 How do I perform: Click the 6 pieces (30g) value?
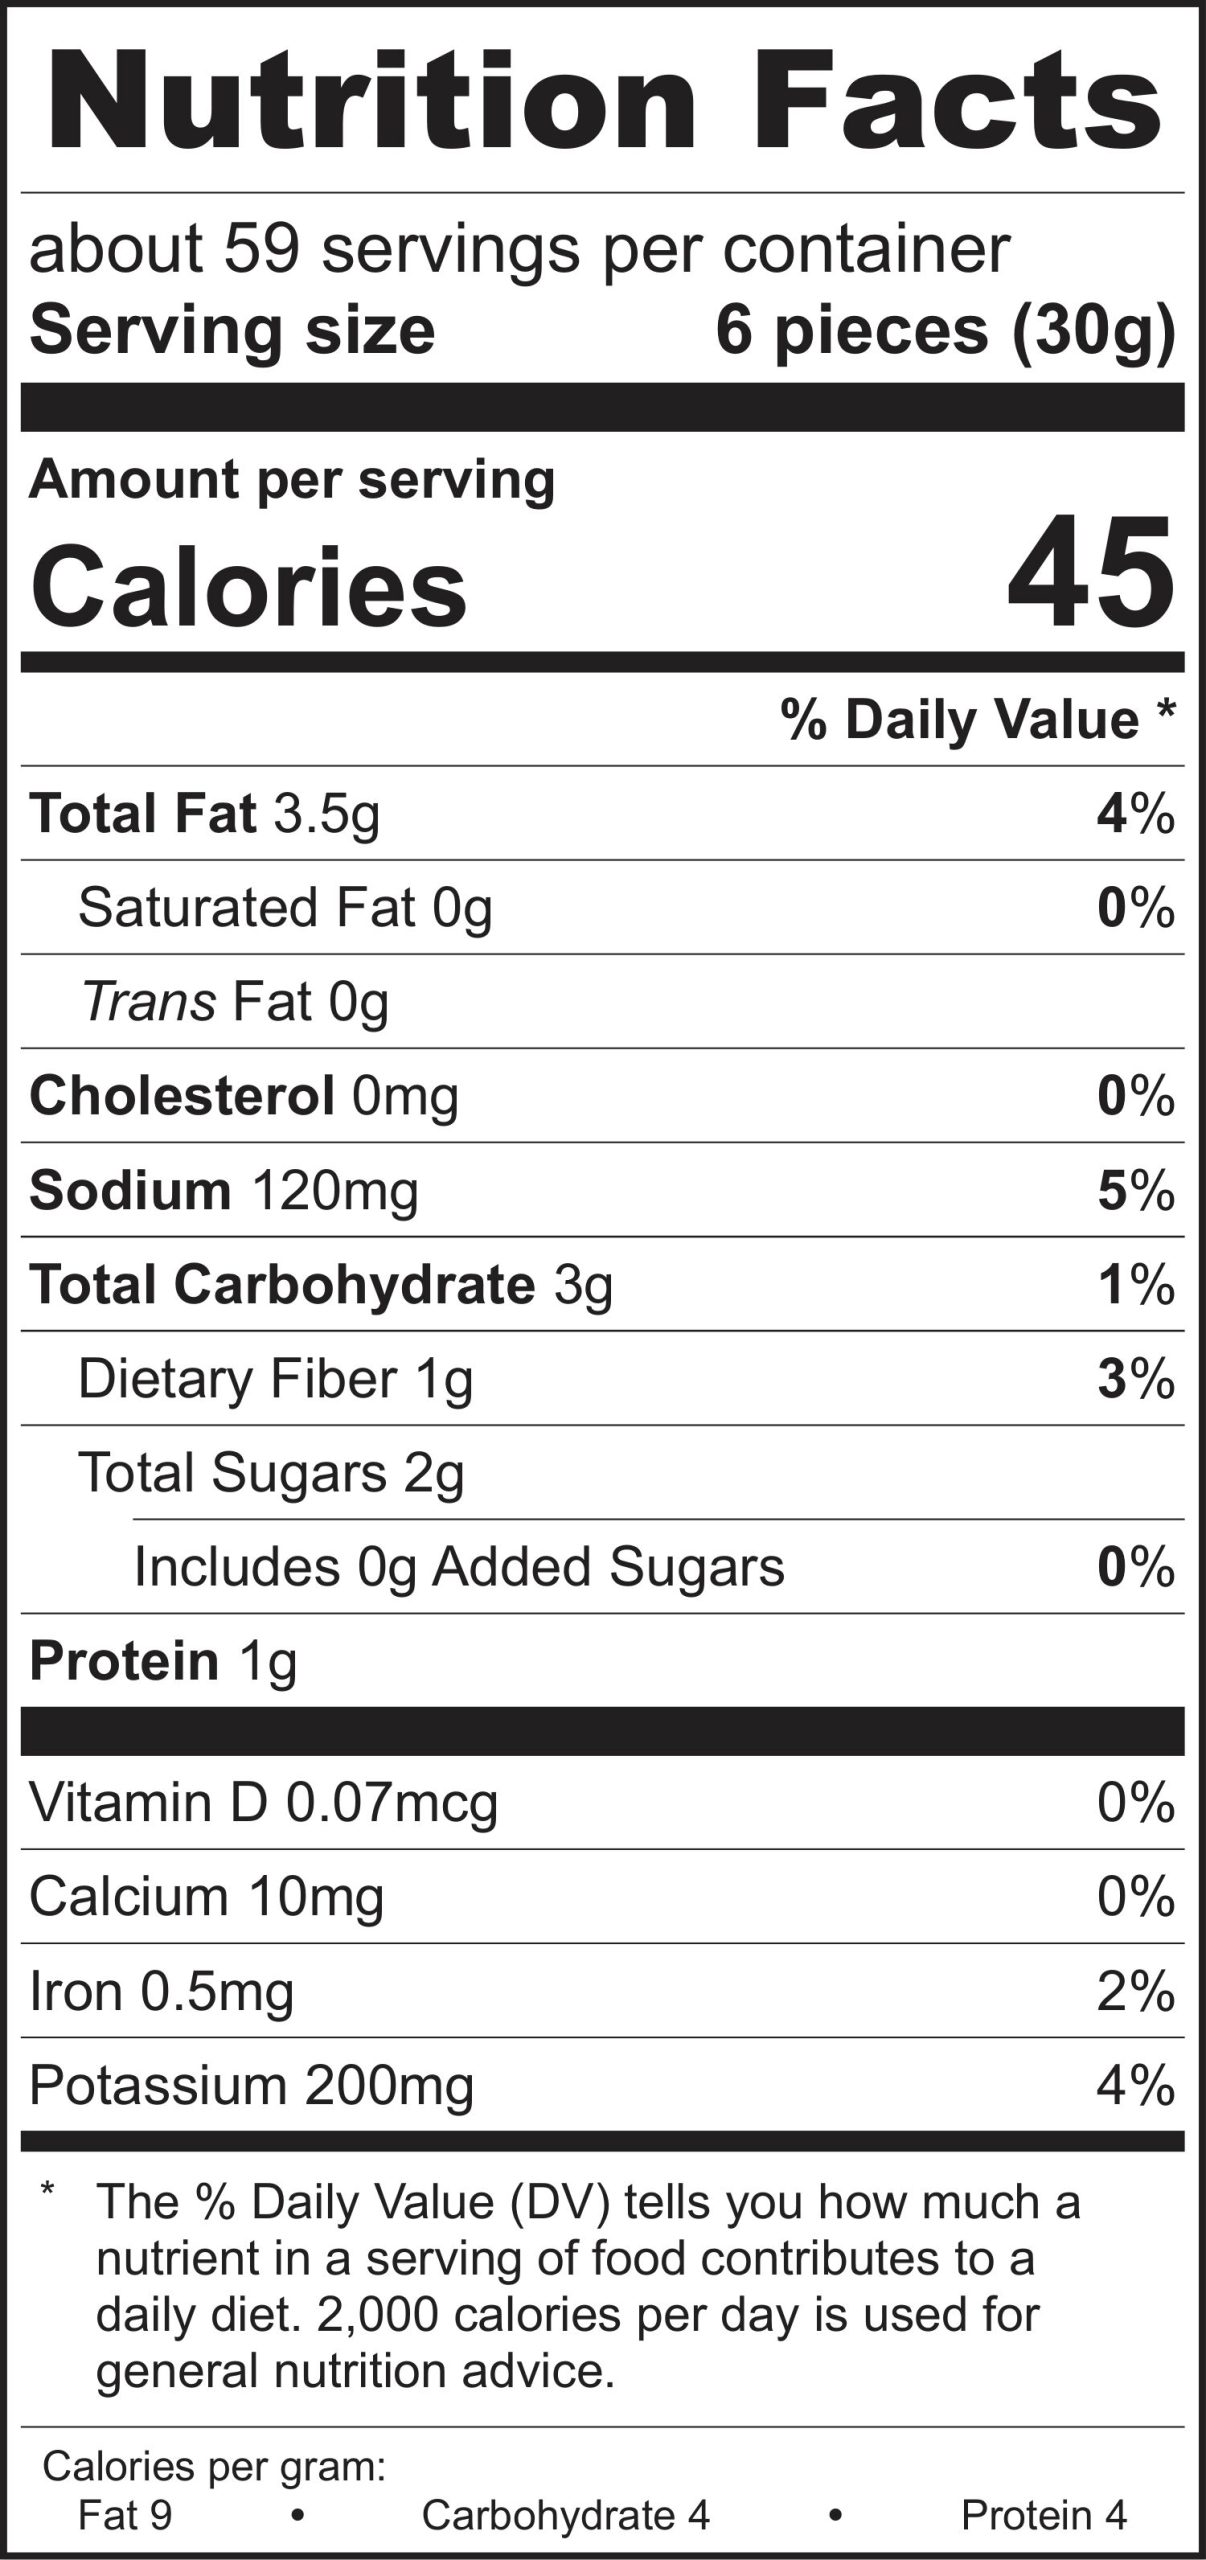click(x=944, y=331)
